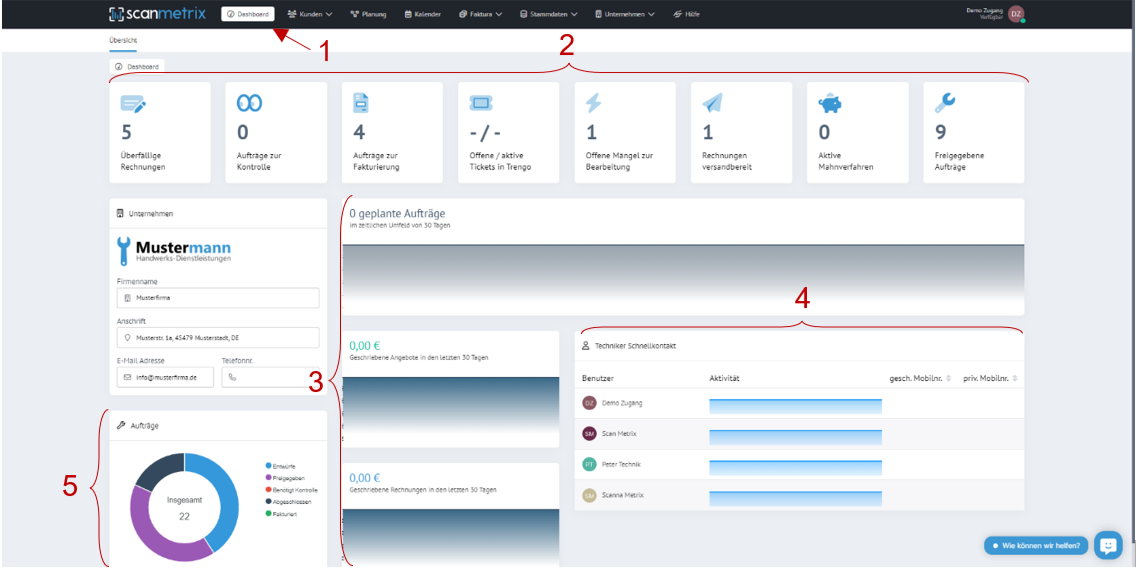Select the Scanna Metrix user row
Screen dimensions: 1139x569
click(799, 495)
